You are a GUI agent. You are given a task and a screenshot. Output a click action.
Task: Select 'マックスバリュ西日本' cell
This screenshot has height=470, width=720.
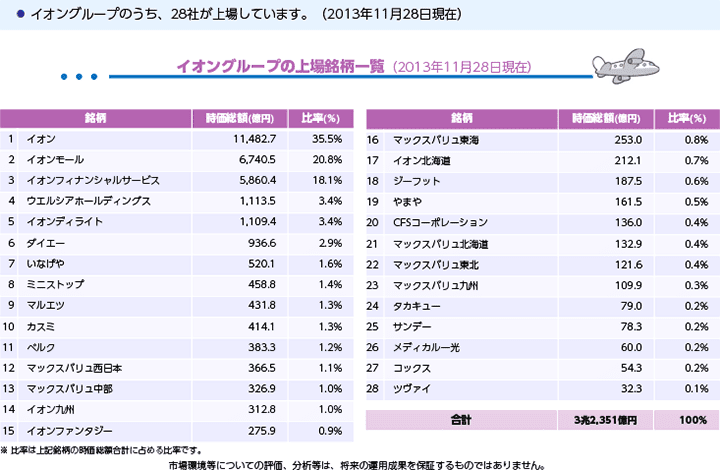[x=74, y=368]
